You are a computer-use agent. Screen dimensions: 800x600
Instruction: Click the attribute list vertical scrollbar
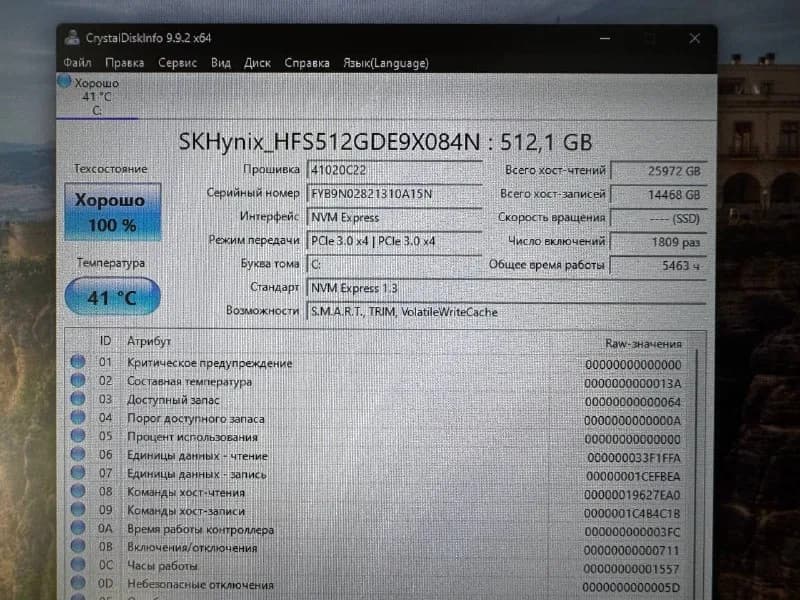(x=697, y=472)
